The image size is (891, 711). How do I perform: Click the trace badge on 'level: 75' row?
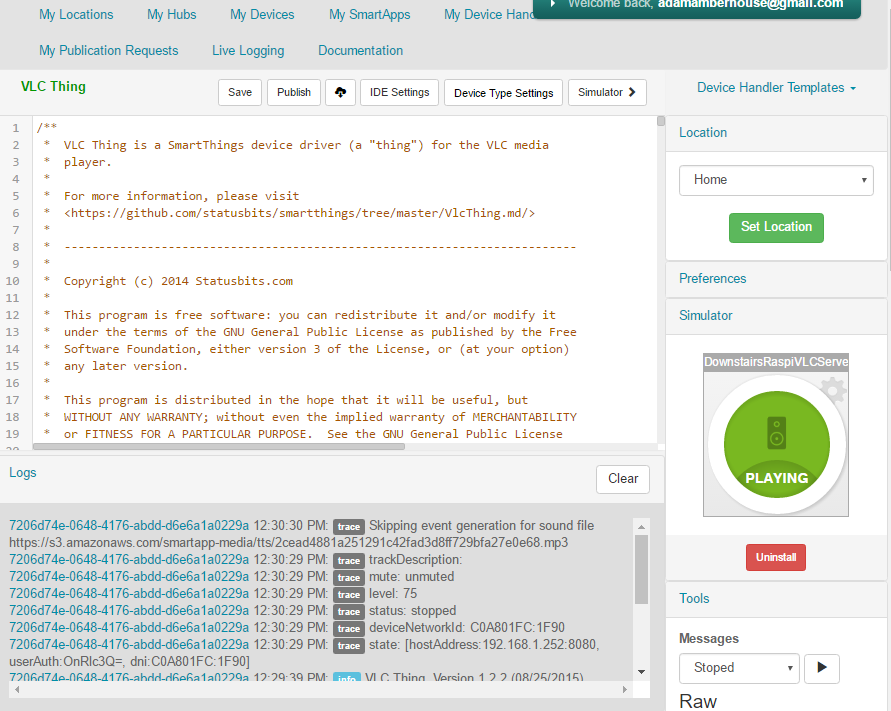point(348,594)
